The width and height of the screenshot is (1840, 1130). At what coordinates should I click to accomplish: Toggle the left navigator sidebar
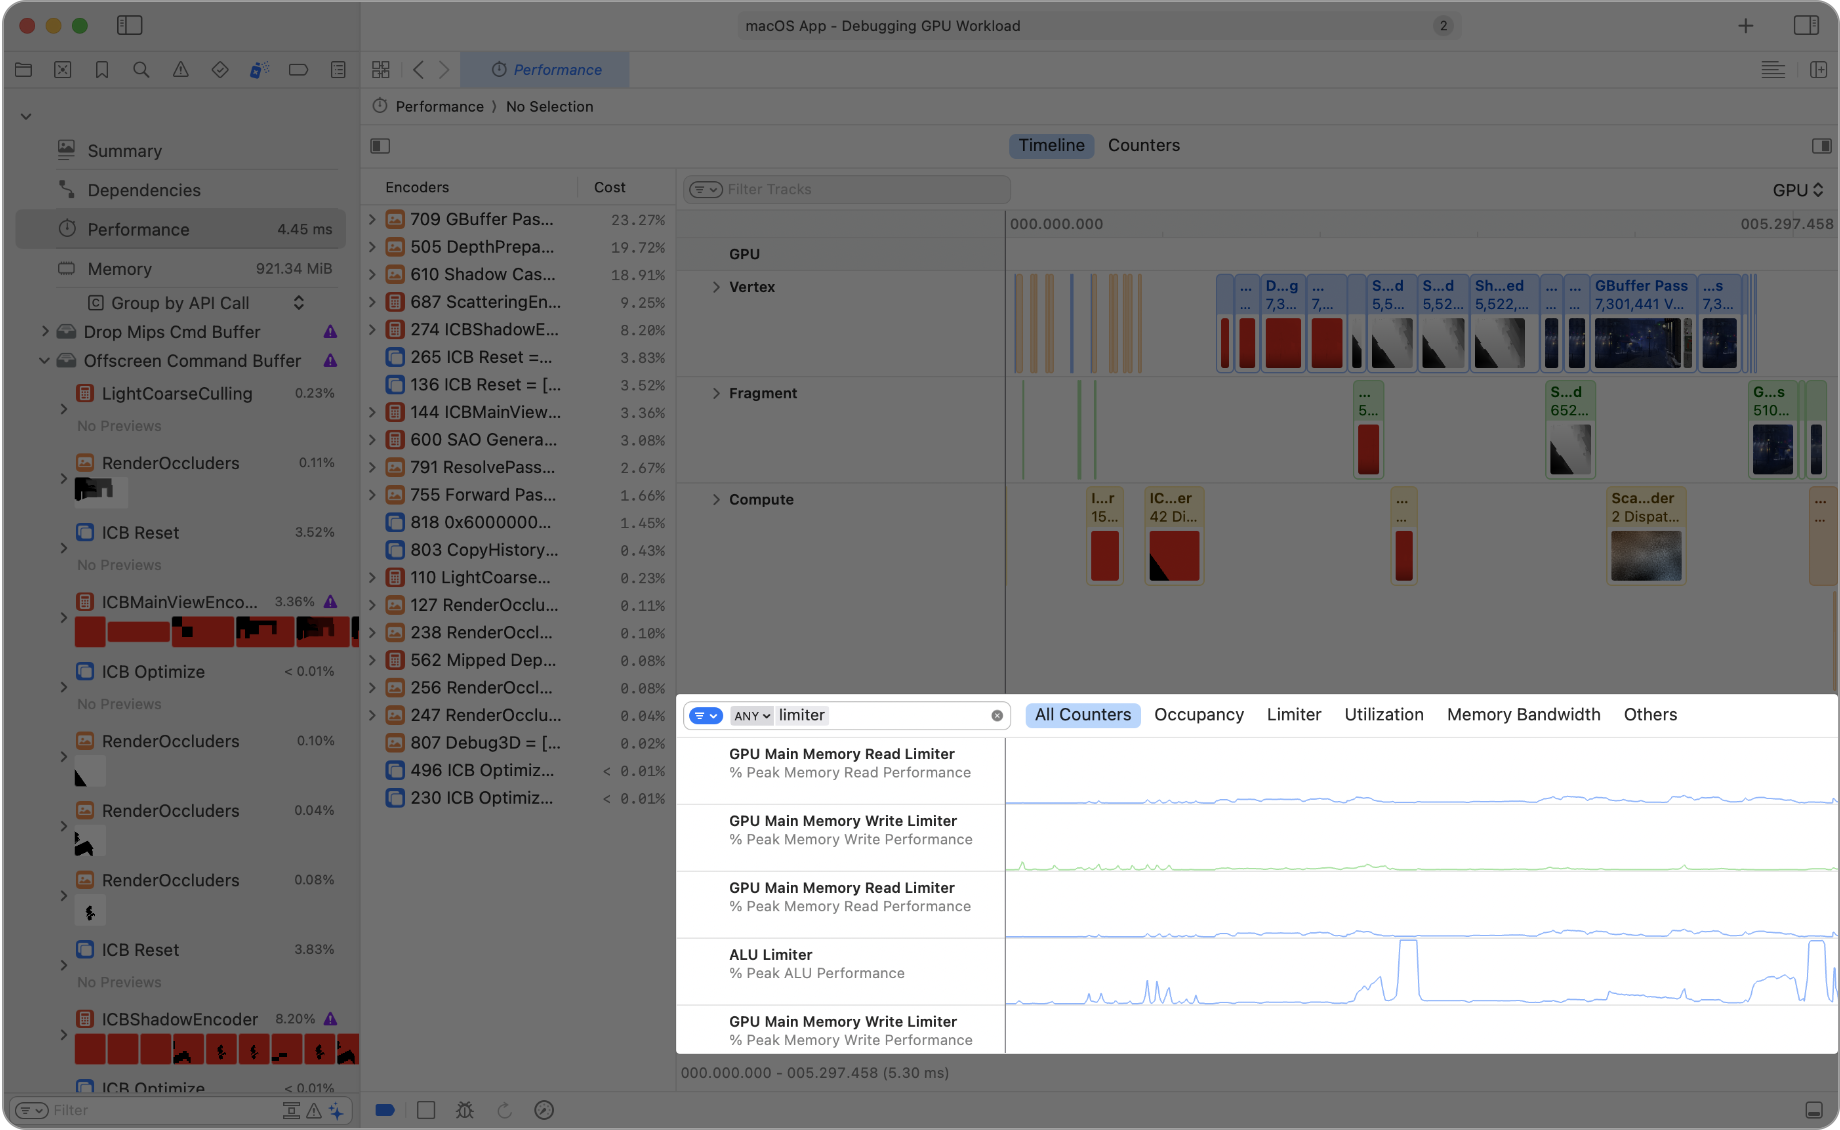tap(130, 26)
